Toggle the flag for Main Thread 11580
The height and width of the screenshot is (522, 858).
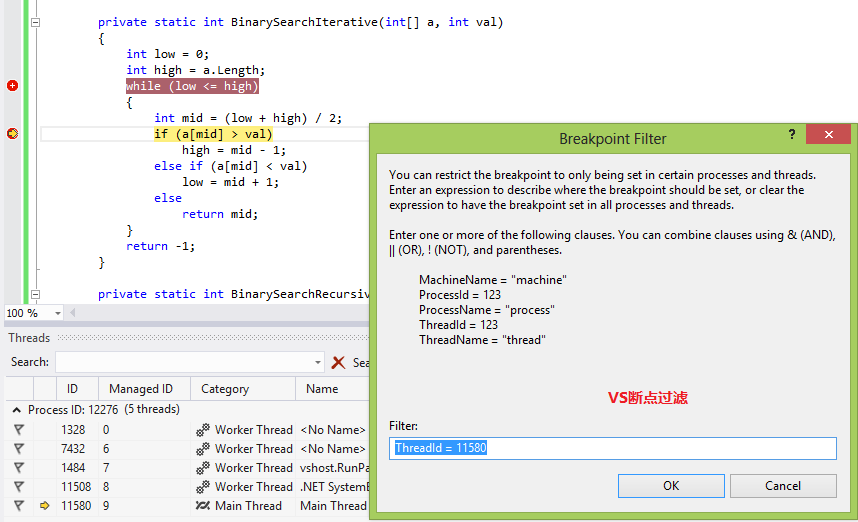[19, 506]
